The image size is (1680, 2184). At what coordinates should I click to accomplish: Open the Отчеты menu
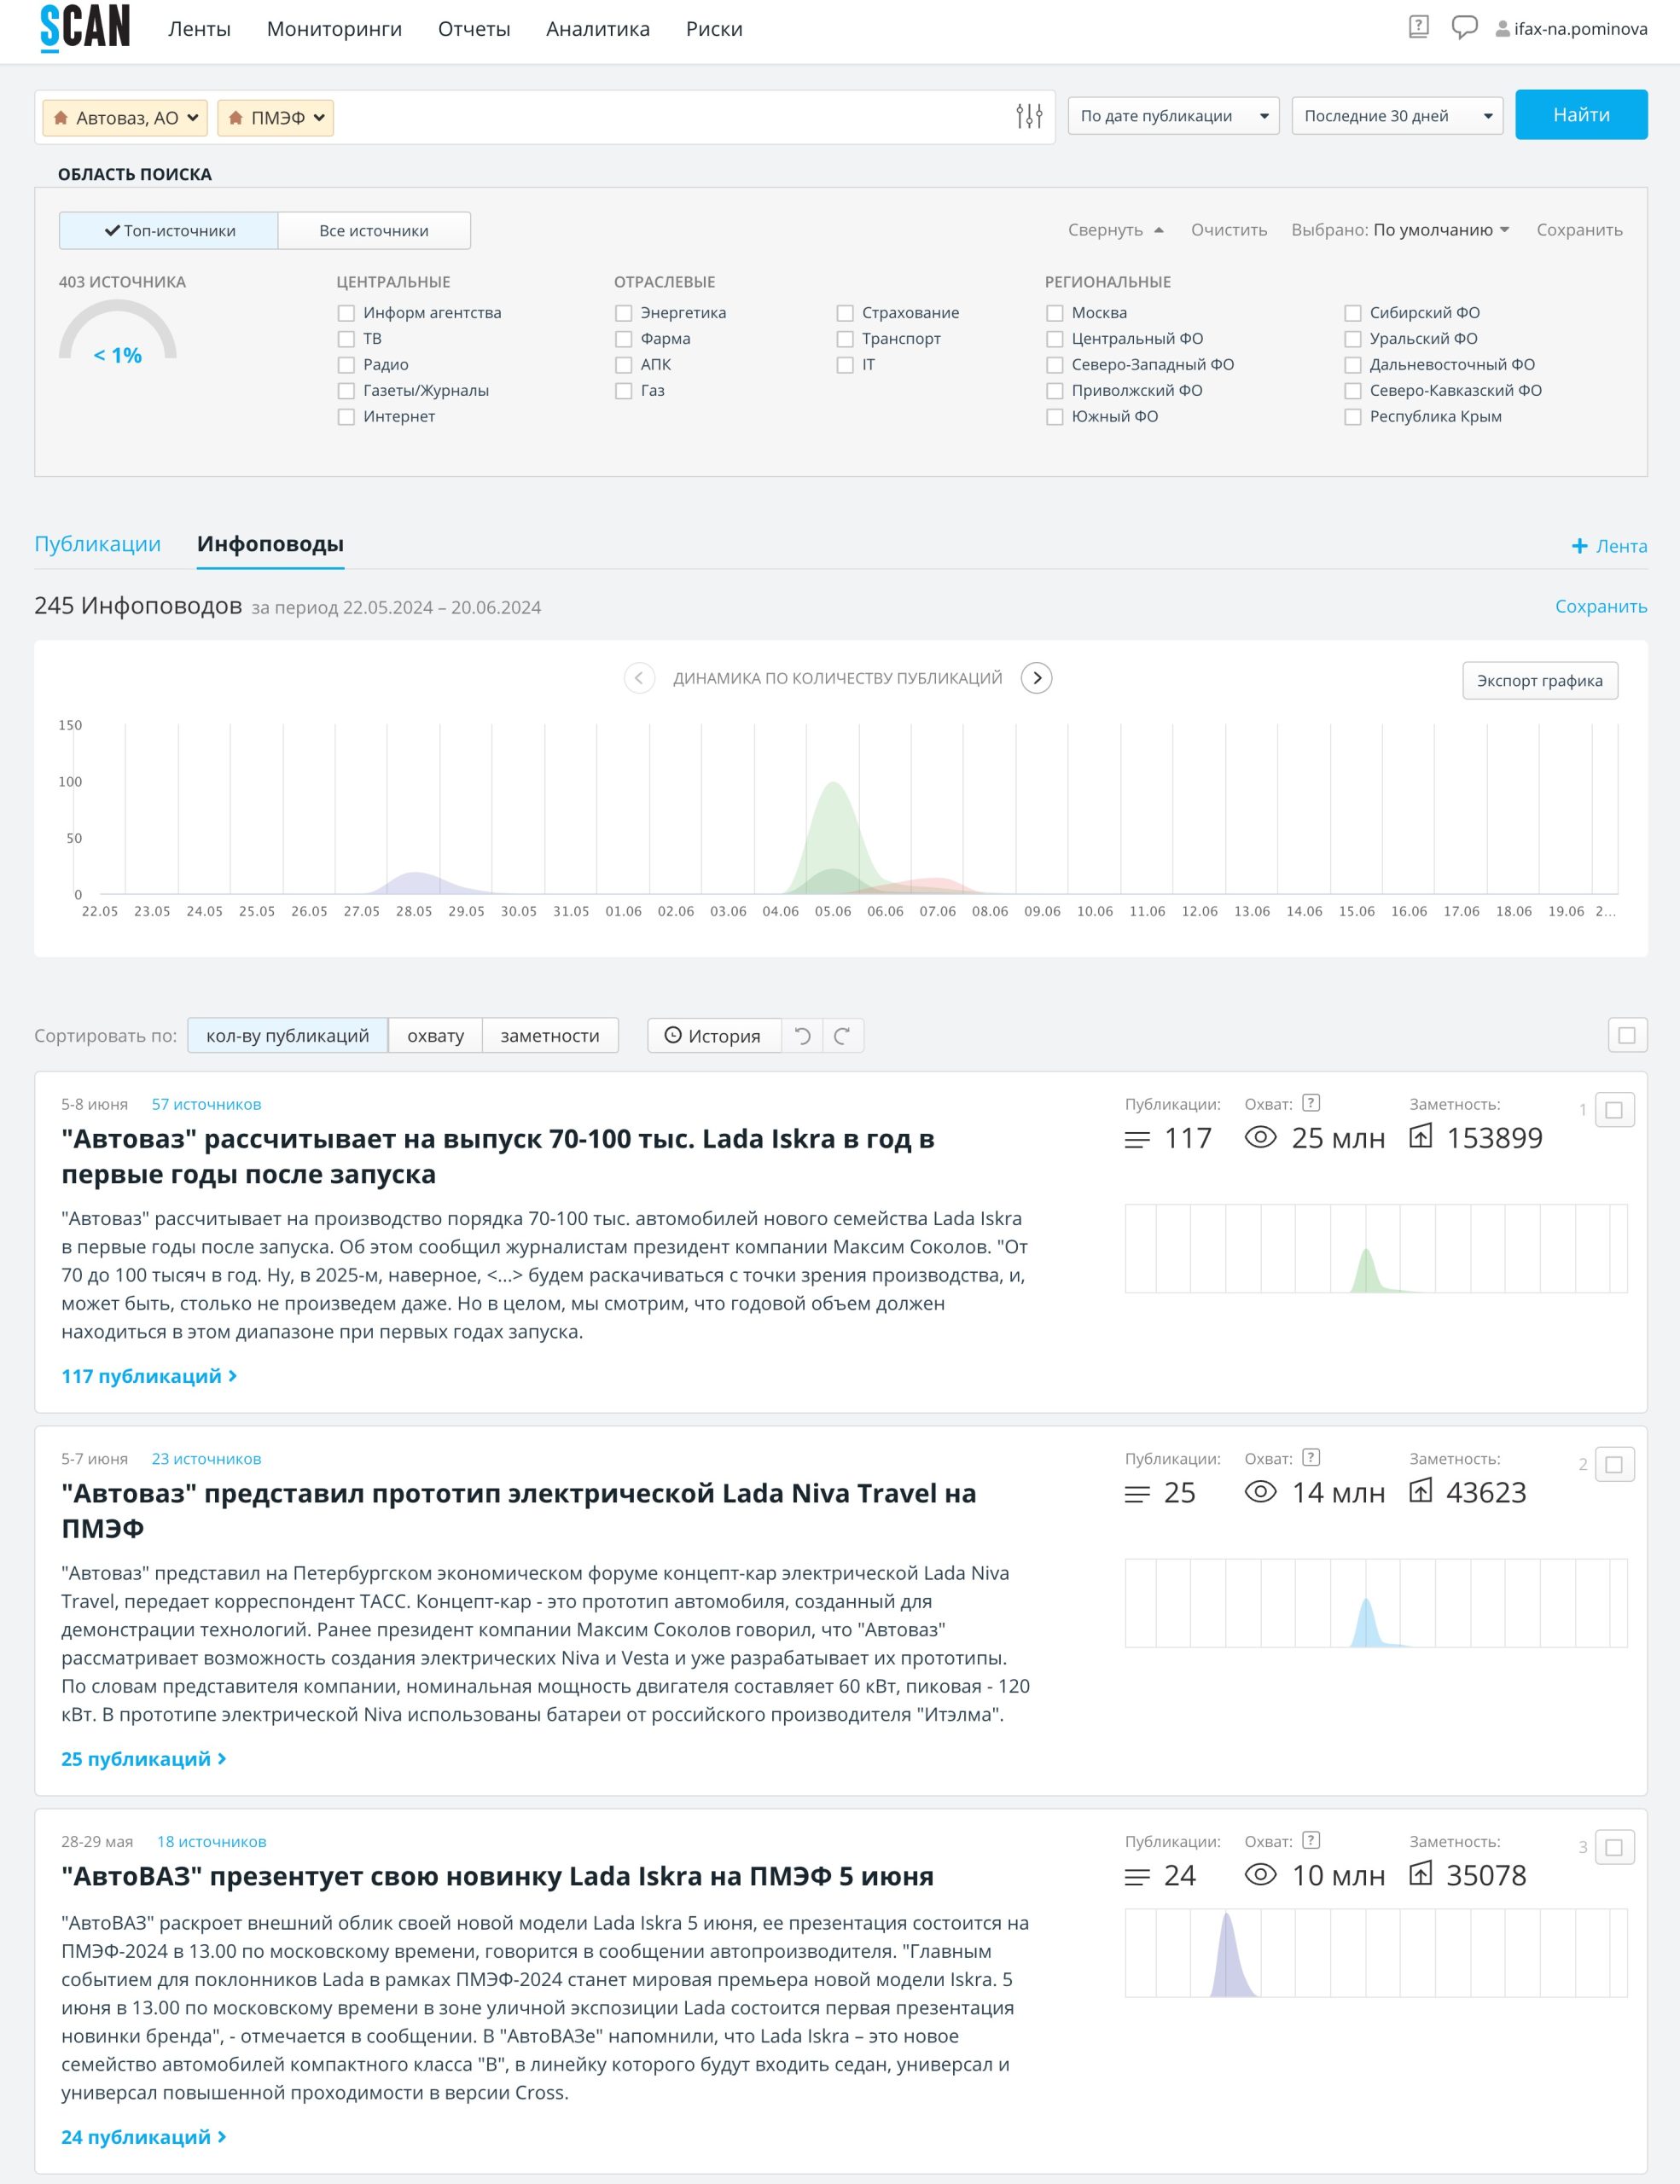tap(474, 29)
